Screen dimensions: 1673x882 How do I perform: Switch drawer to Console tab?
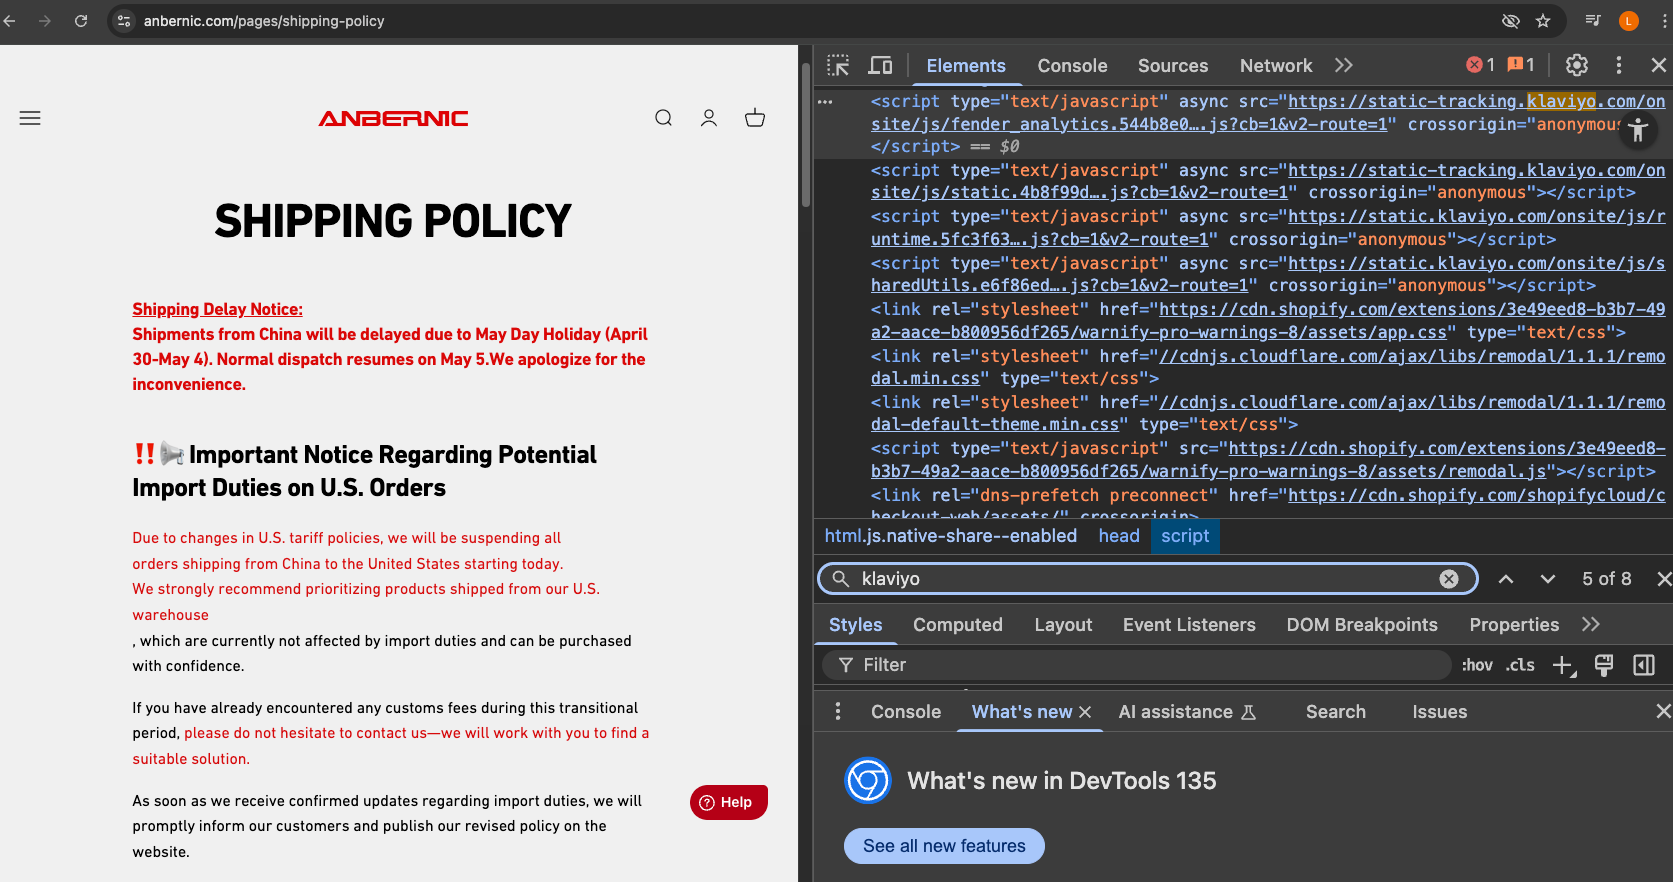pyautogui.click(x=906, y=712)
